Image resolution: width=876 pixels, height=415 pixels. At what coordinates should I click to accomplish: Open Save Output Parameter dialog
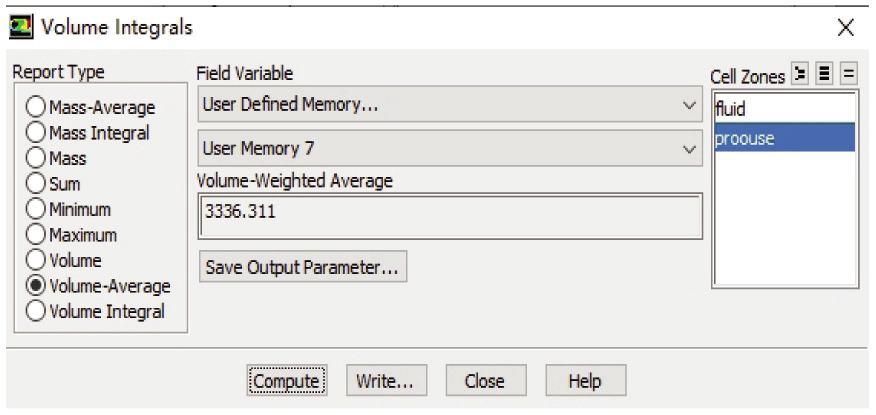(x=303, y=268)
